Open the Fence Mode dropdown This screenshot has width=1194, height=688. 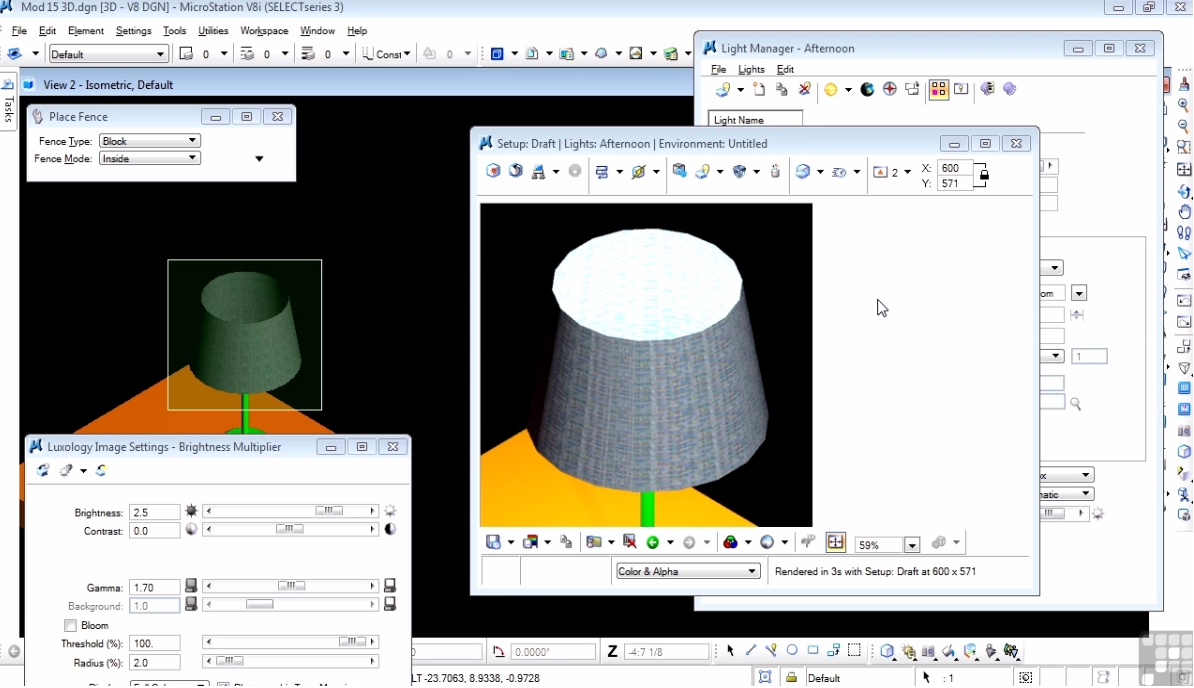coord(150,158)
